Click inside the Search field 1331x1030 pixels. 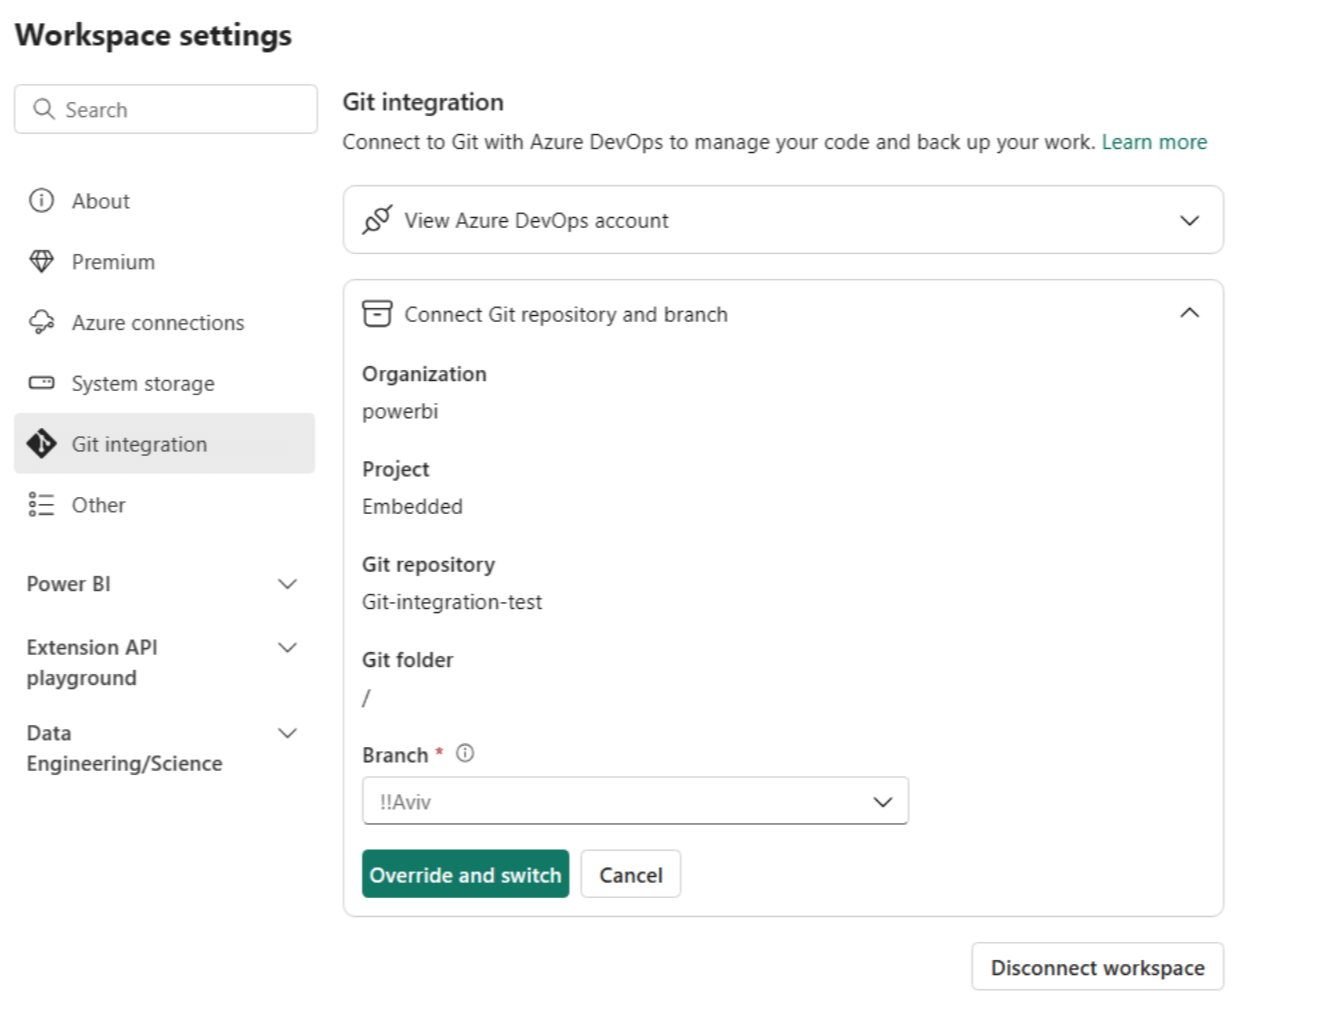coord(160,108)
